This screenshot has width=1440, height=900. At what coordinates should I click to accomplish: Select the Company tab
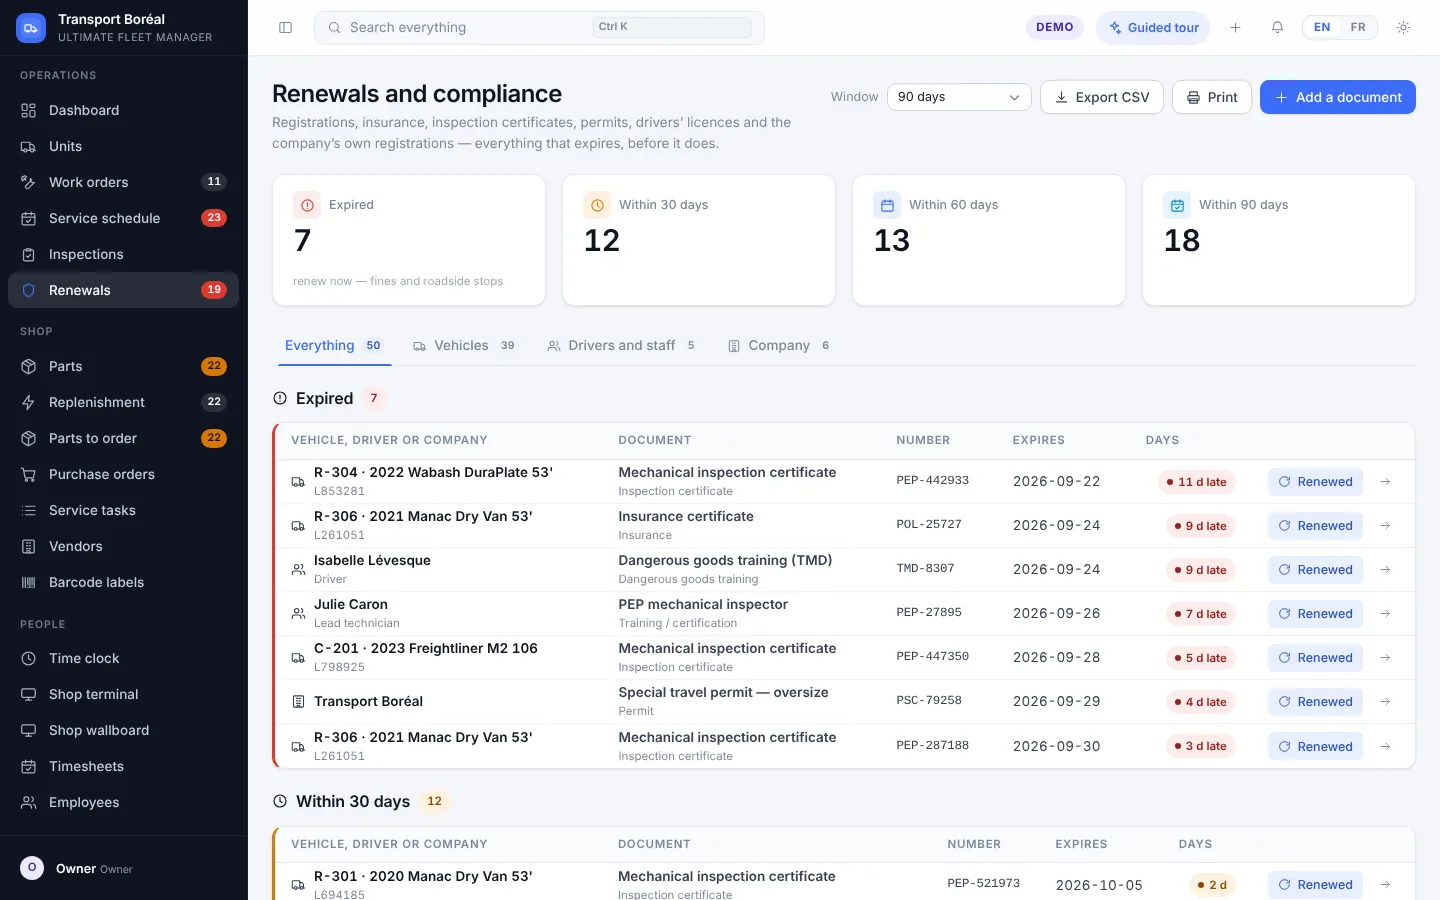point(779,346)
